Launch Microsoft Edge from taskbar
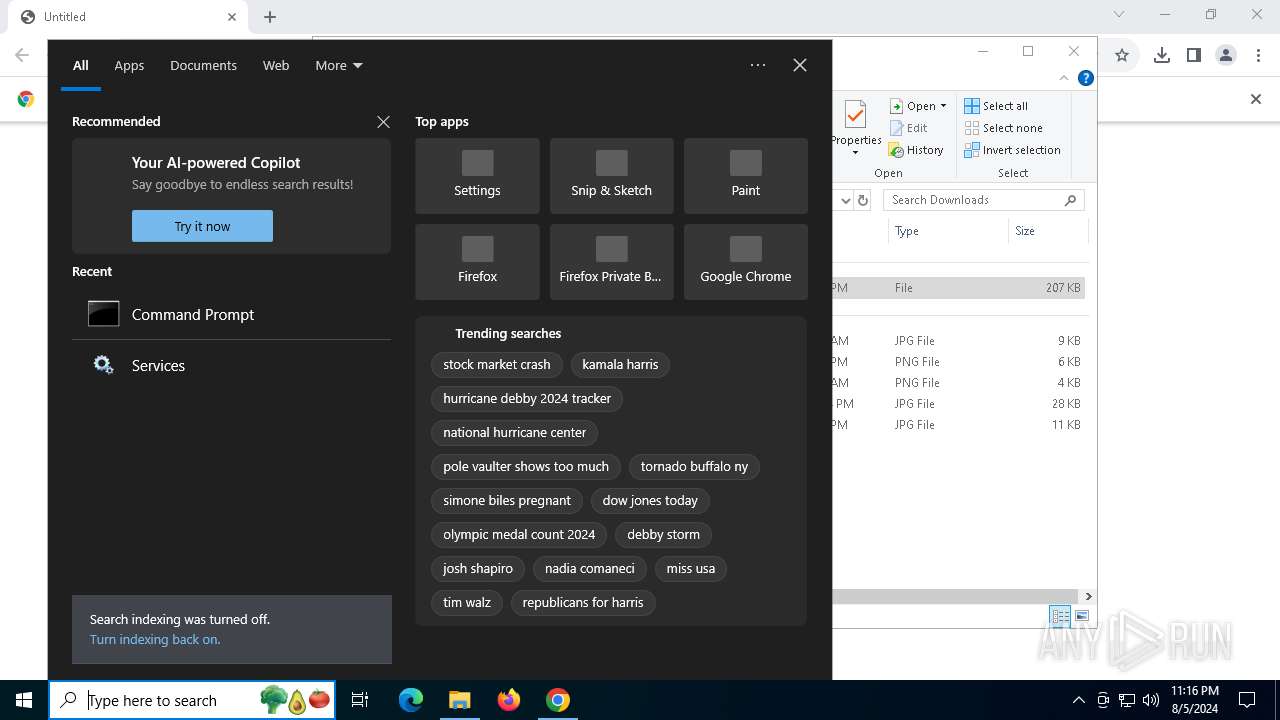Viewport: 1280px width, 720px height. [x=411, y=700]
